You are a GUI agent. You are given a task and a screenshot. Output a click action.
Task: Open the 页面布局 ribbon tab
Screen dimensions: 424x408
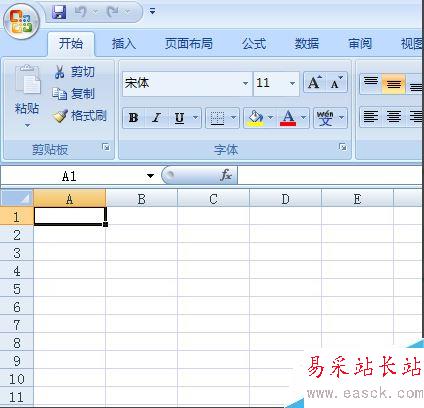pyautogui.click(x=189, y=44)
